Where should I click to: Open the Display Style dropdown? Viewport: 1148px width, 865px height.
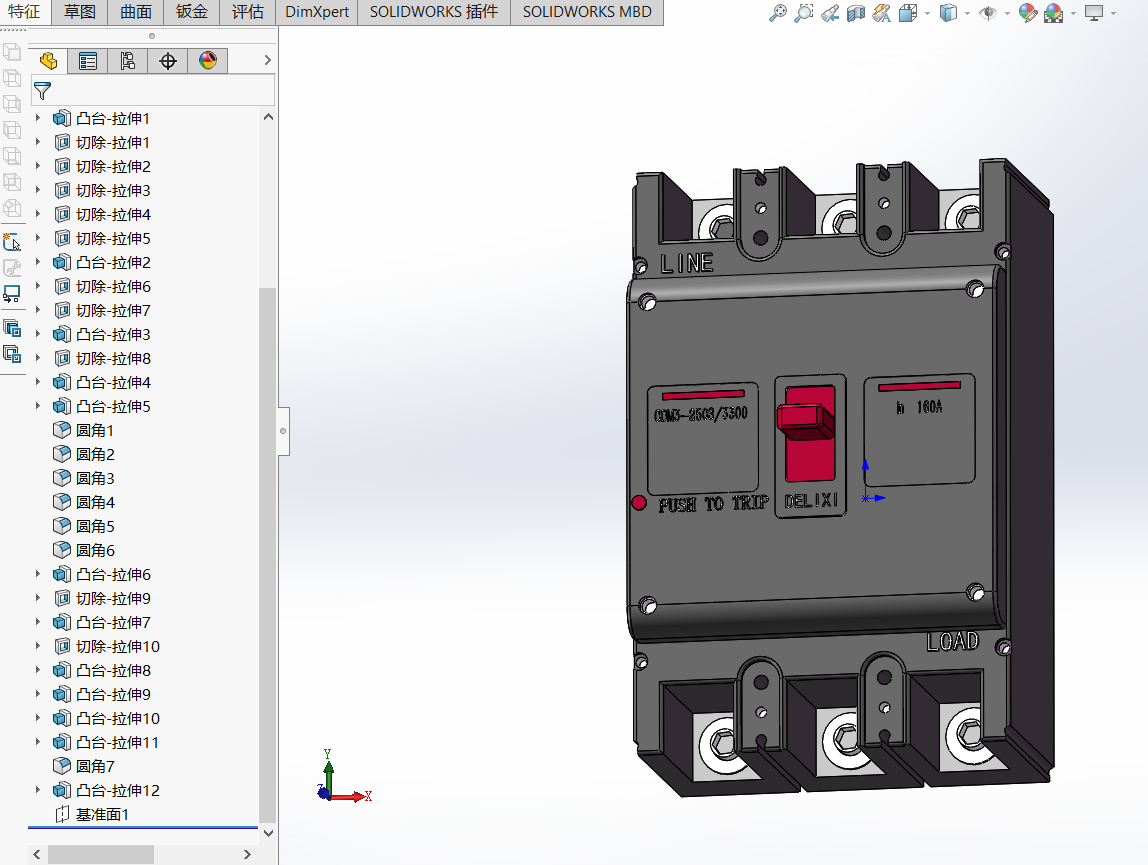pos(950,13)
